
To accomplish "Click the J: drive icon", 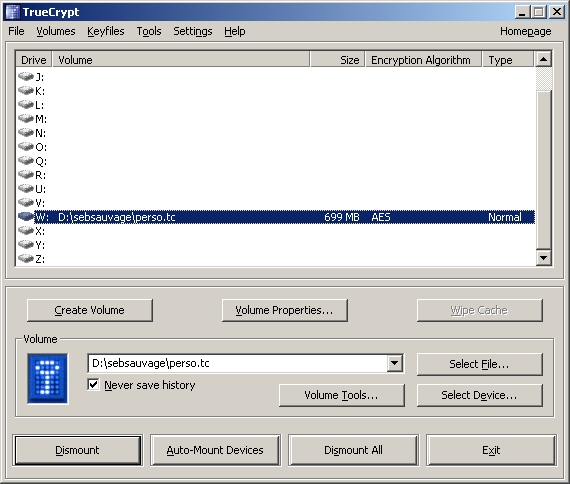I will tap(26, 76).
